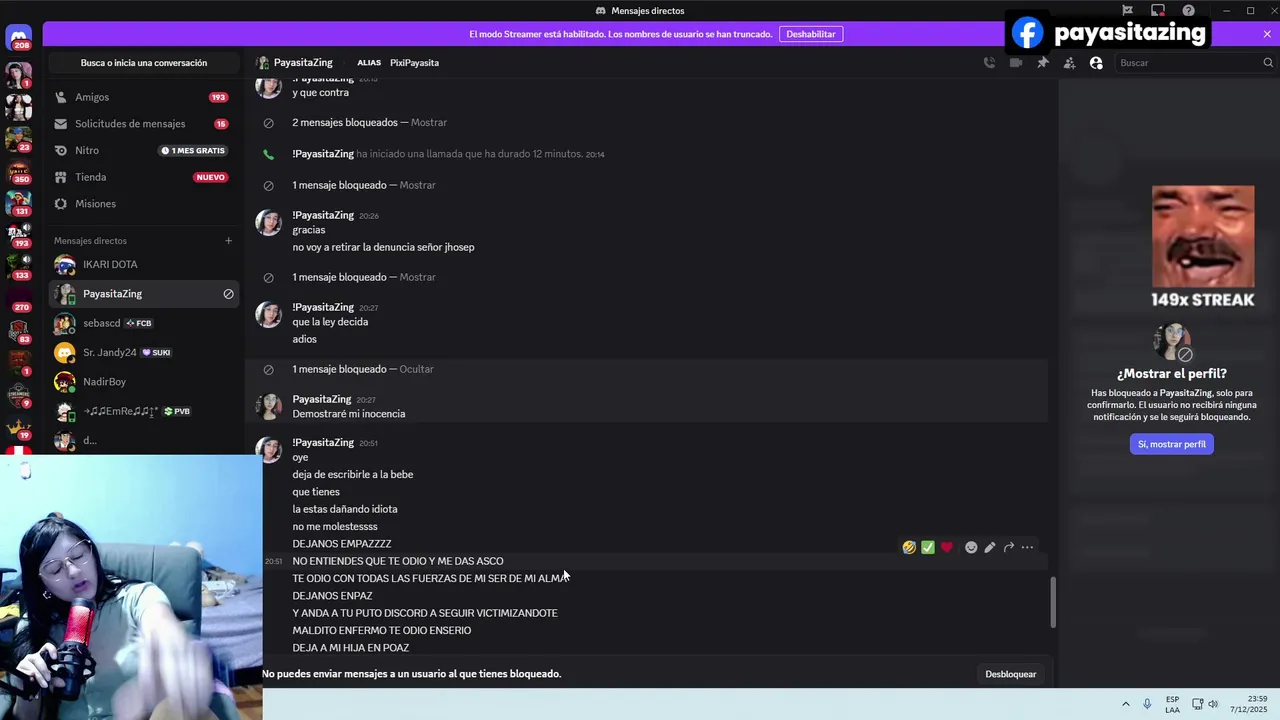The height and width of the screenshot is (720, 1280).
Task: Show blocked message above 'que la ley decida'
Action: coord(418,277)
